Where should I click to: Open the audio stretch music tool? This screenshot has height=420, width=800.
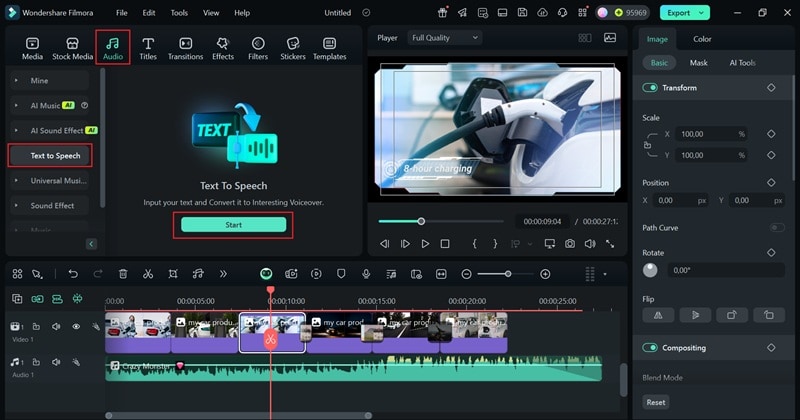(x=198, y=274)
